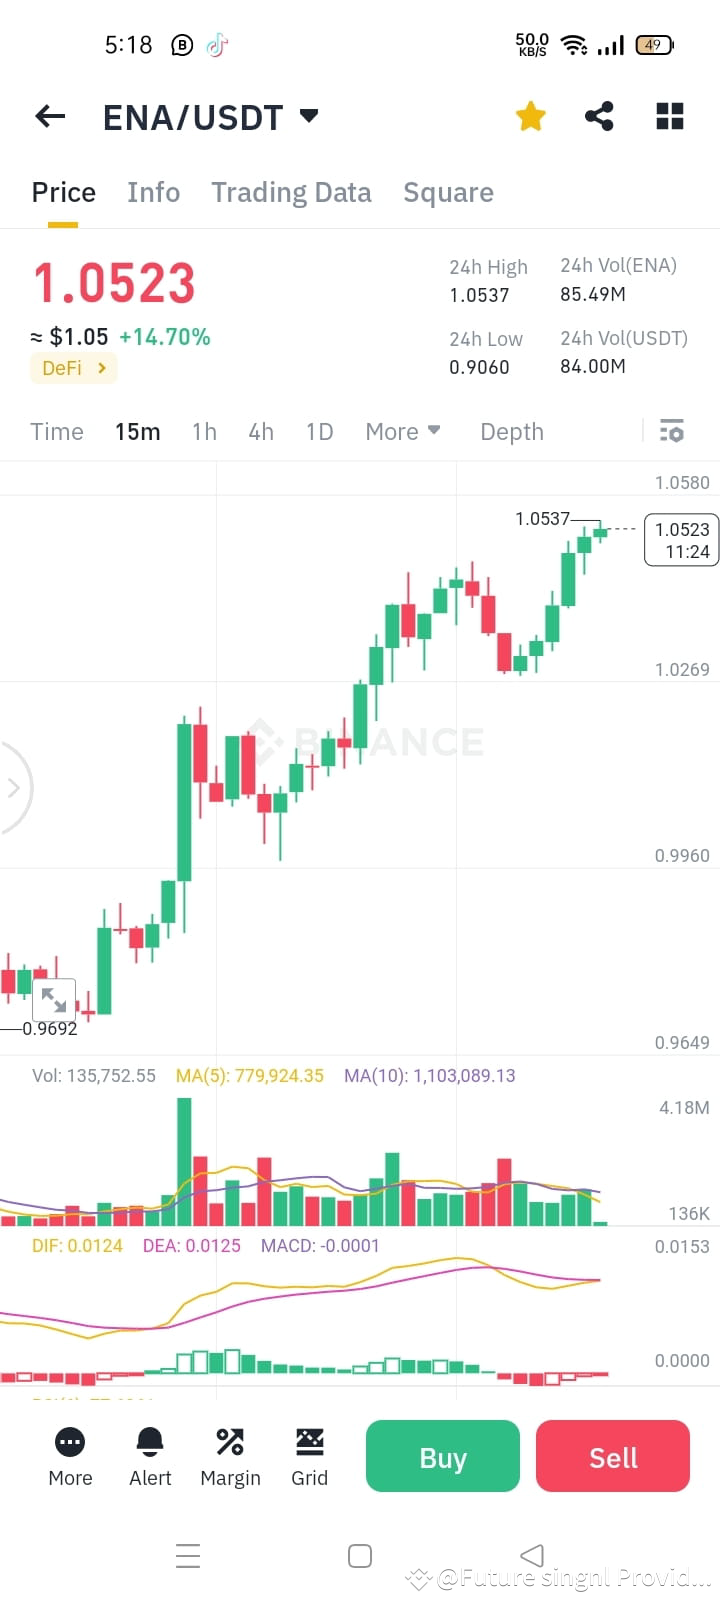The width and height of the screenshot is (720, 1600).
Task: Open the Square tab
Action: [x=448, y=192]
